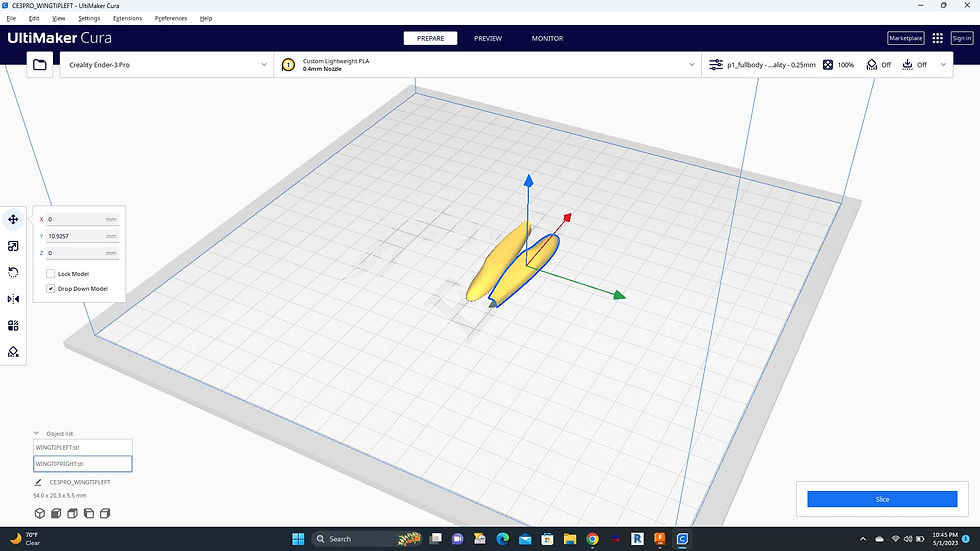980x551 pixels.
Task: Expand the print settings panel chevron
Action: (943, 64)
